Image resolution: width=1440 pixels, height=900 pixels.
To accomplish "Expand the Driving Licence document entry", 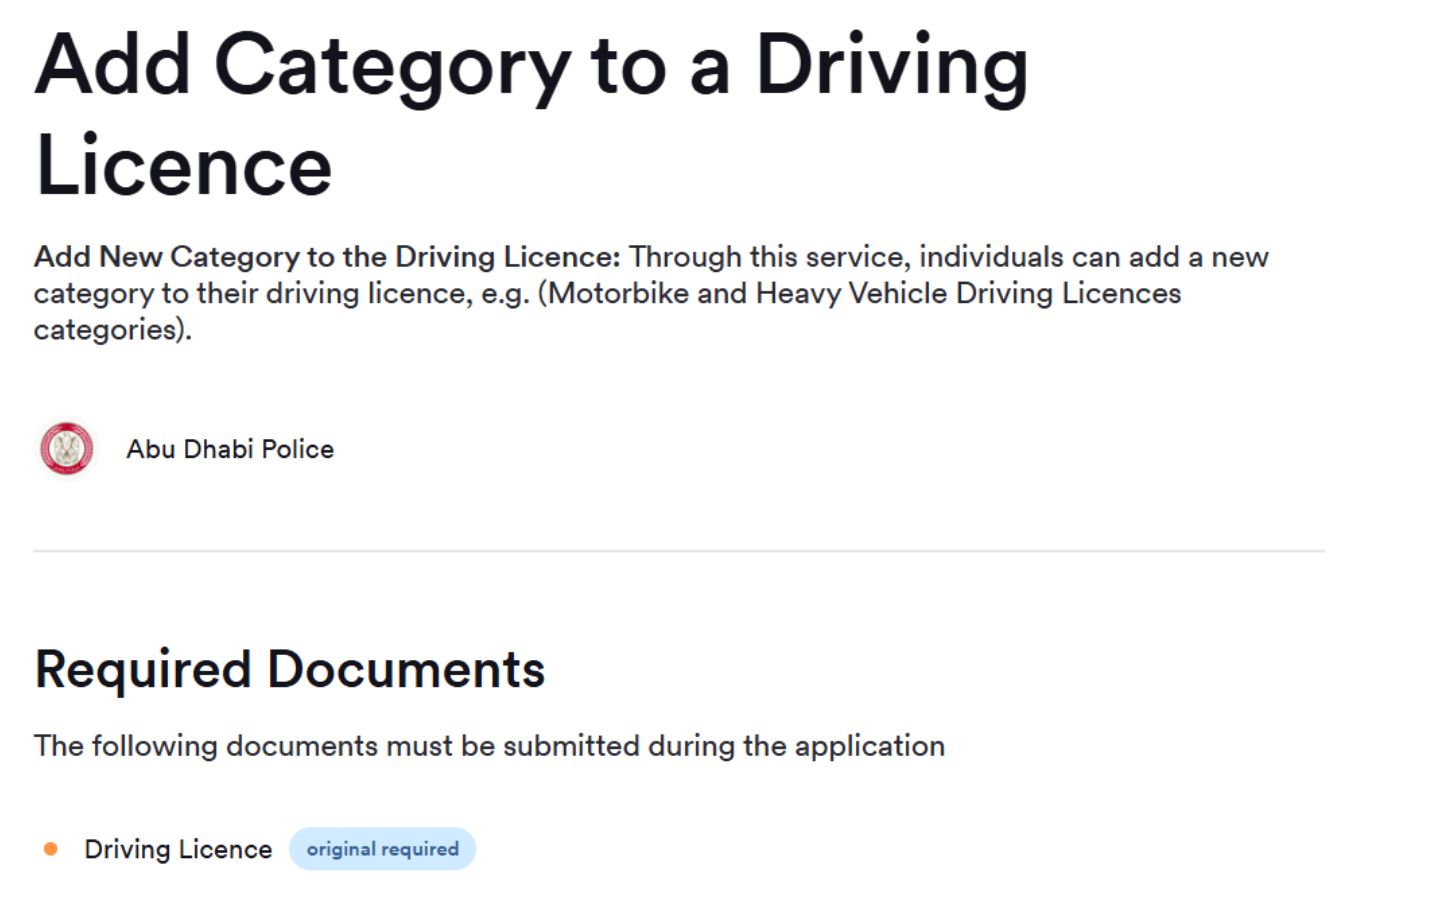I will pos(178,848).
